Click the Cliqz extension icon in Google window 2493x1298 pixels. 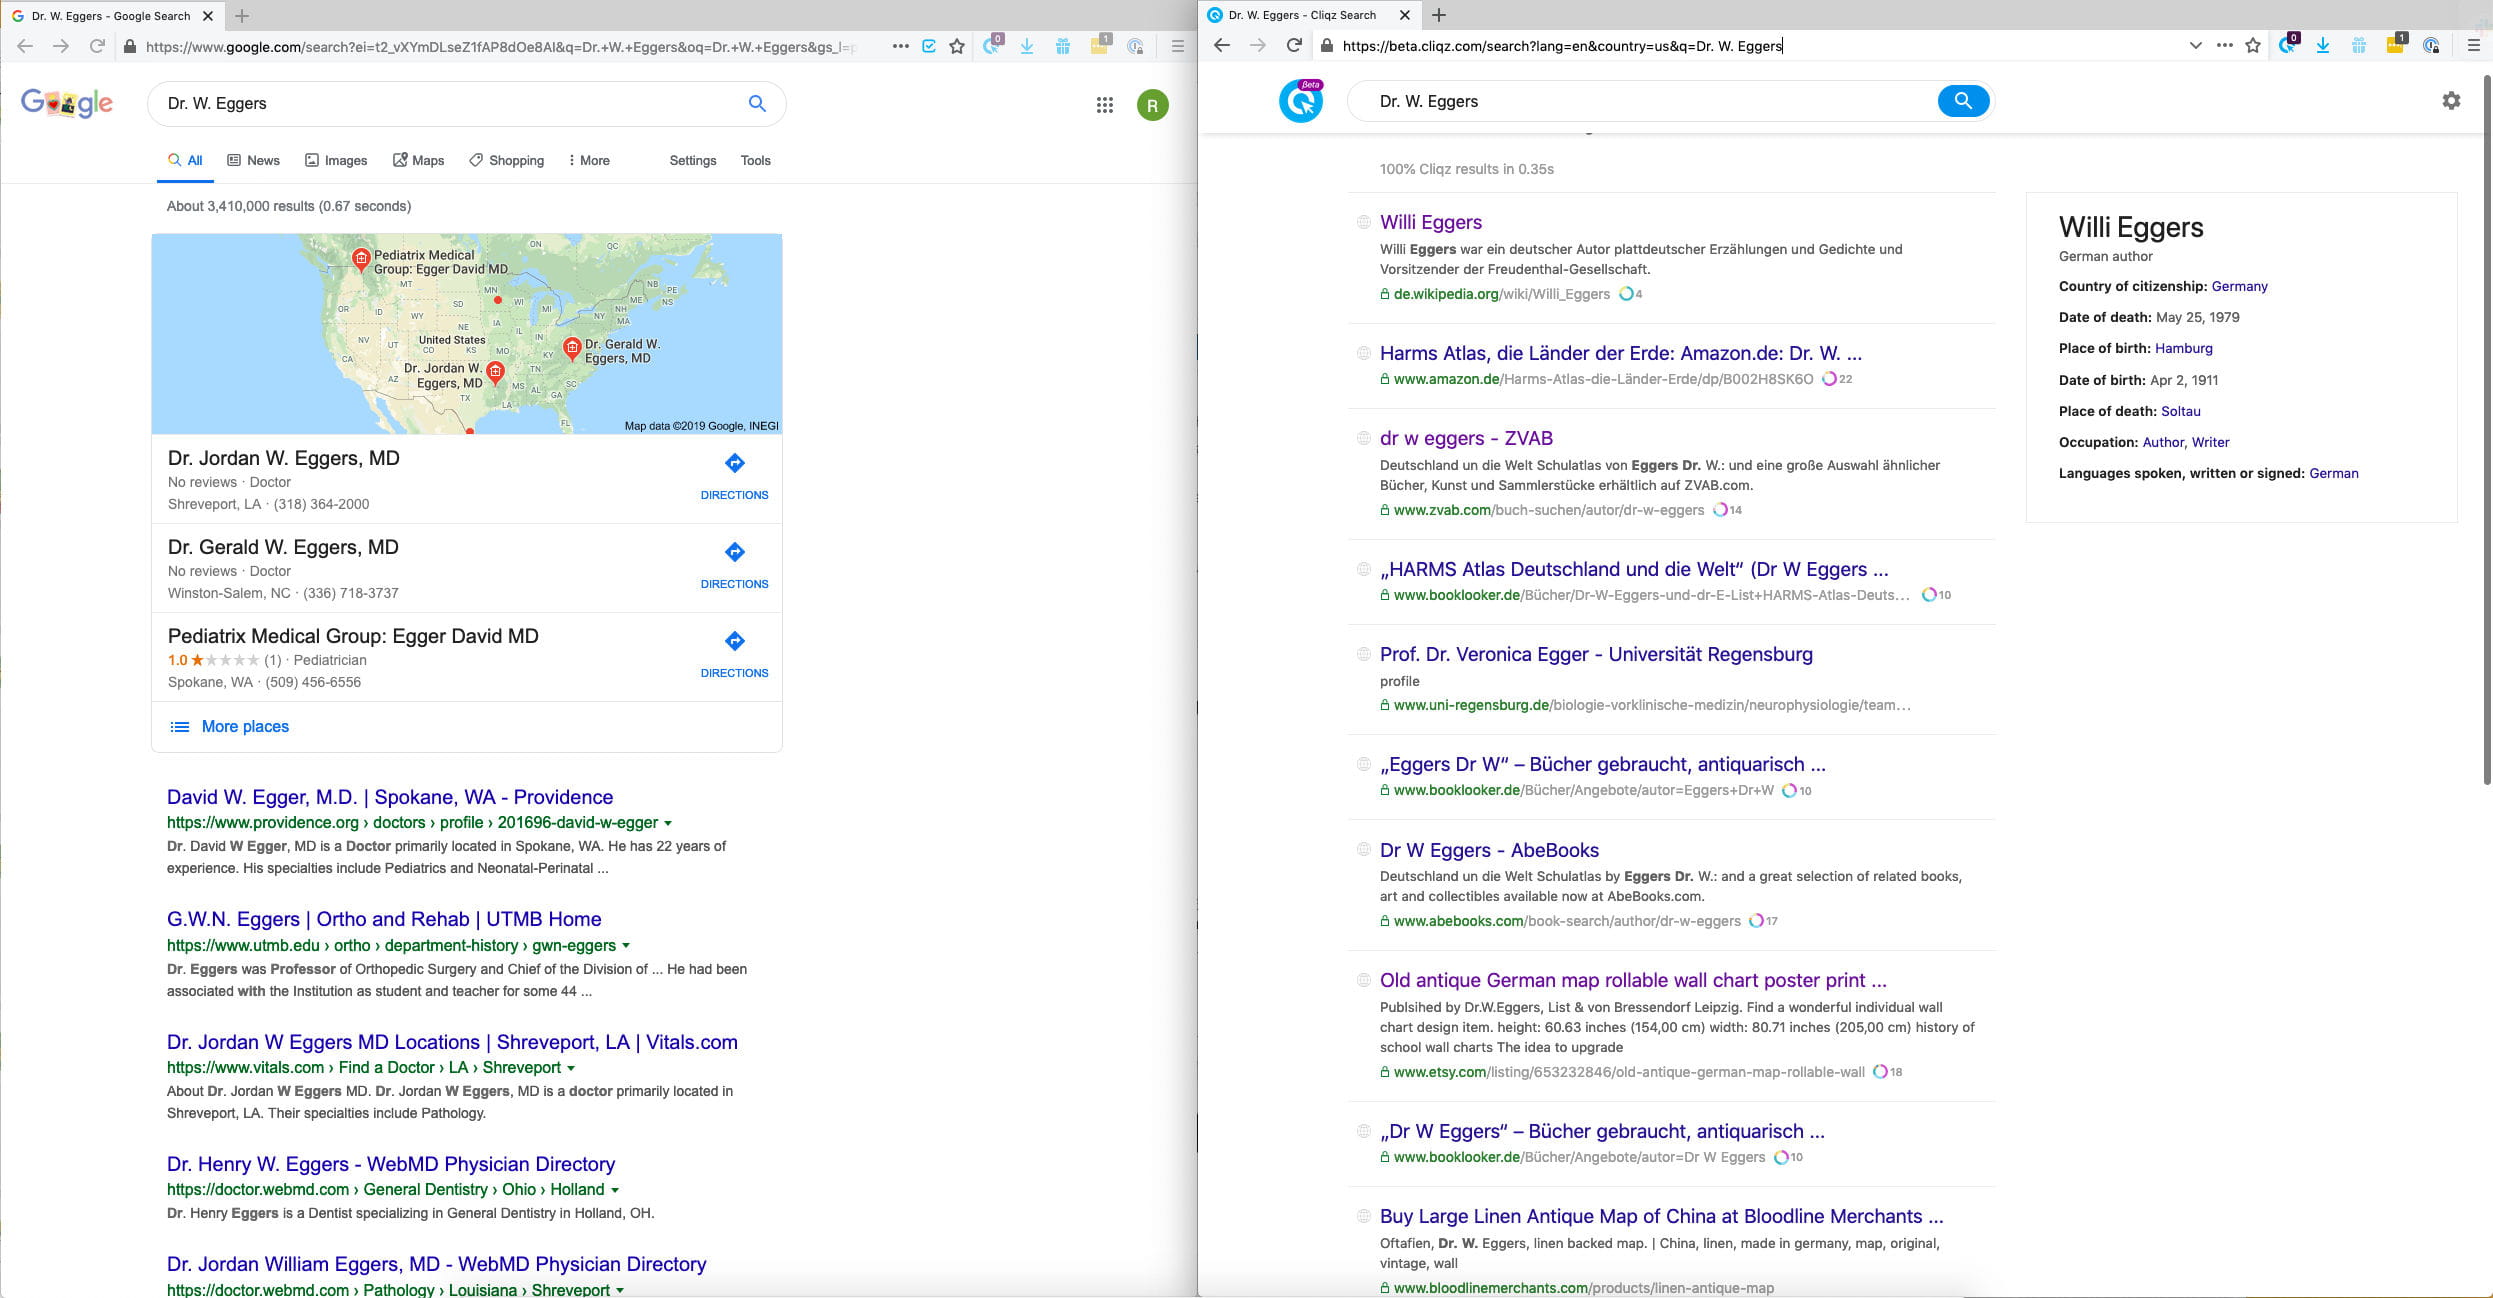pyautogui.click(x=991, y=45)
